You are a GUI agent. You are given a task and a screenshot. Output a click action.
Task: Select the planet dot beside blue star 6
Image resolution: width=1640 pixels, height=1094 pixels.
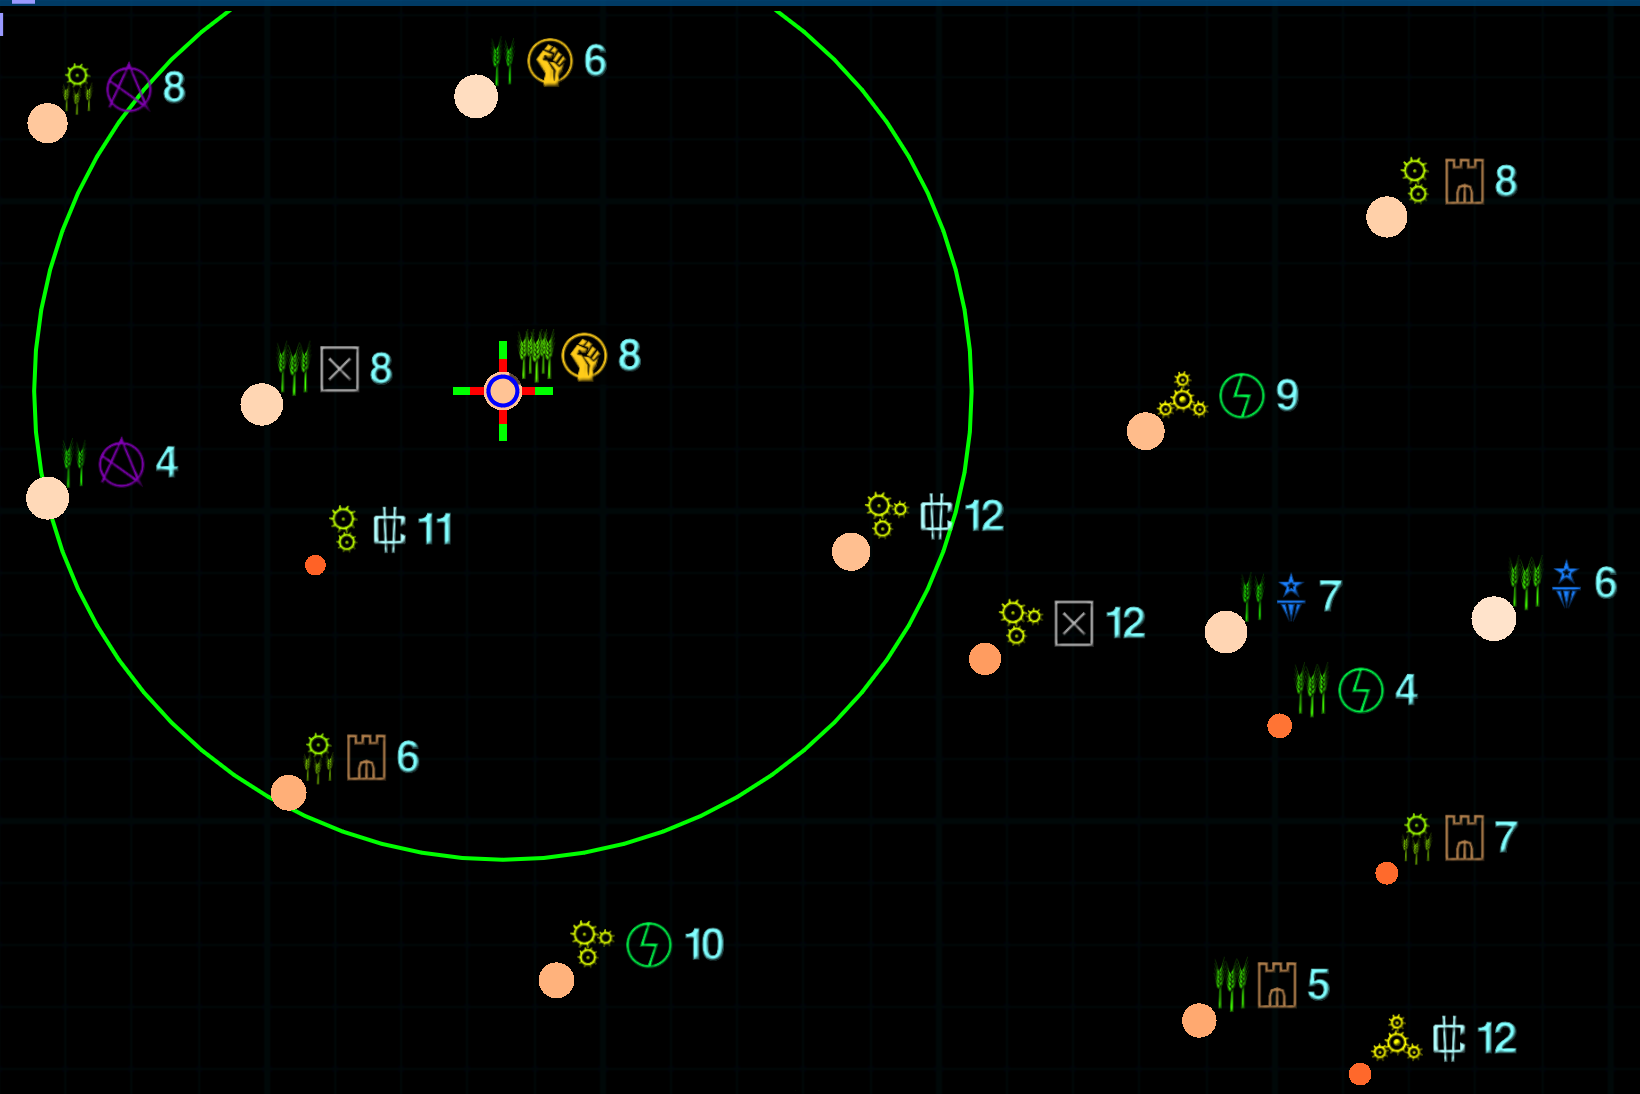1493,619
